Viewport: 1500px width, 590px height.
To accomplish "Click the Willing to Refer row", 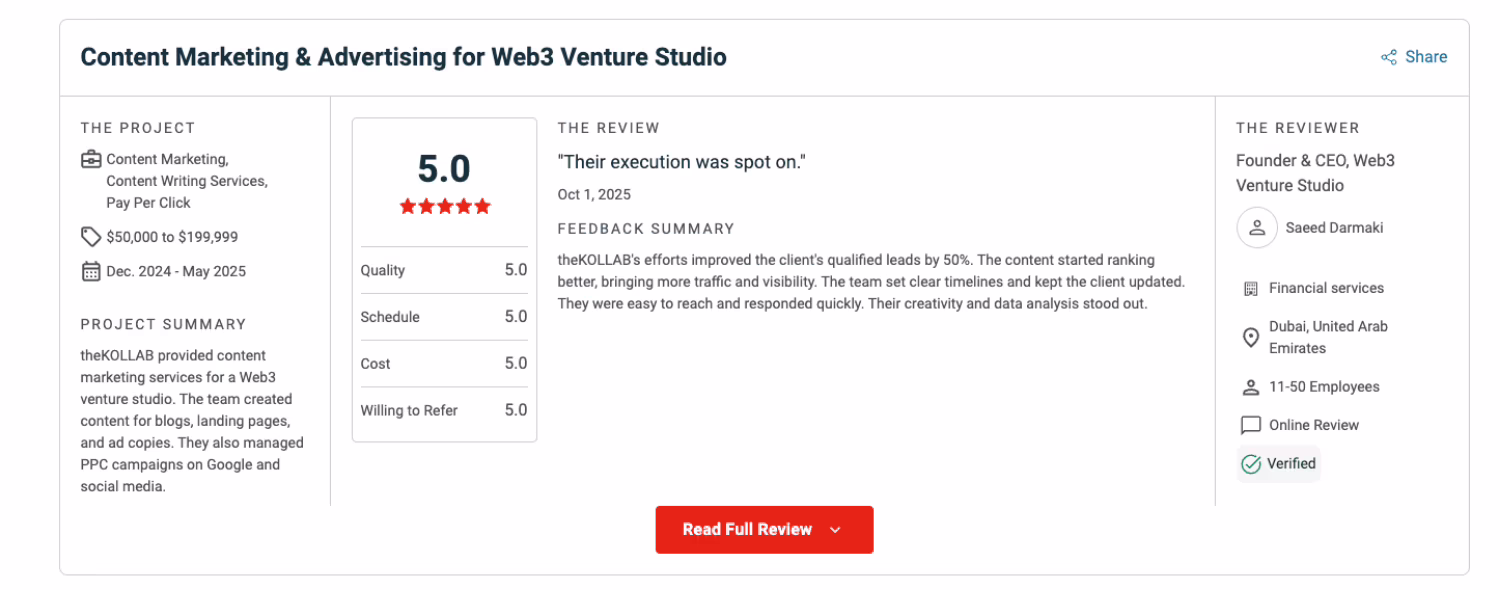I will (x=444, y=410).
